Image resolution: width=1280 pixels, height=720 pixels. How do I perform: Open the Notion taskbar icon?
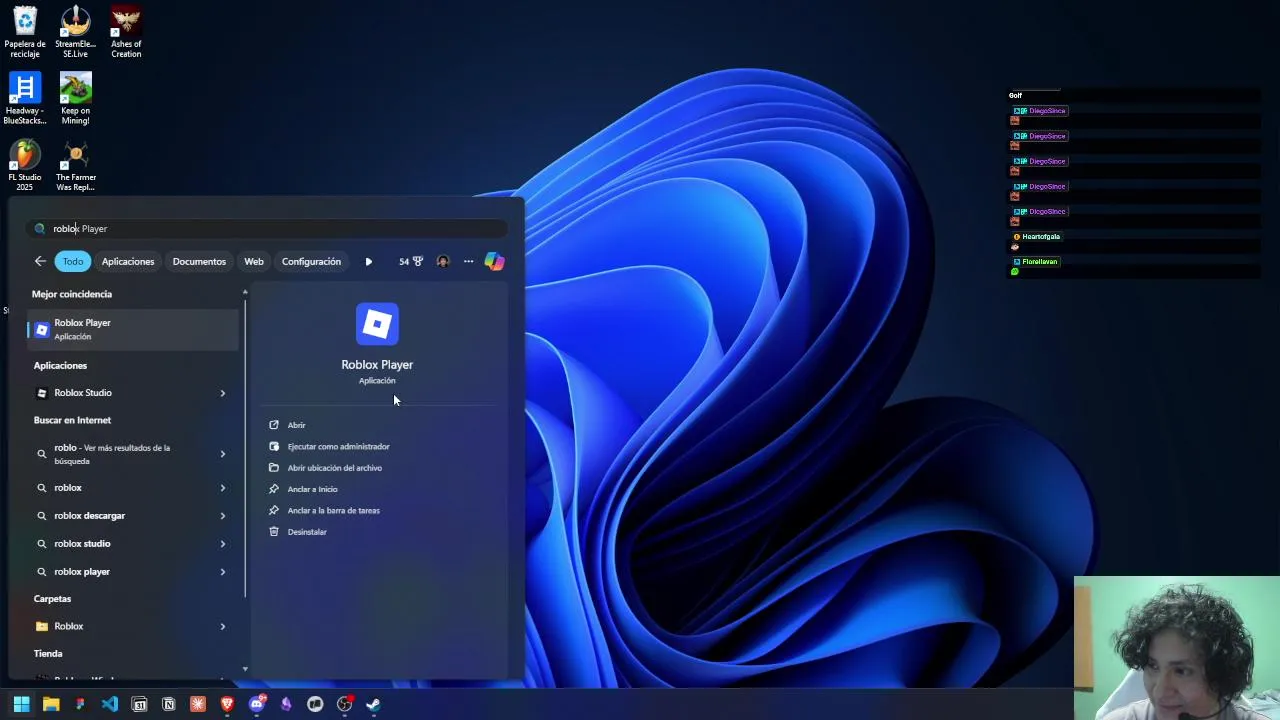[x=168, y=704]
